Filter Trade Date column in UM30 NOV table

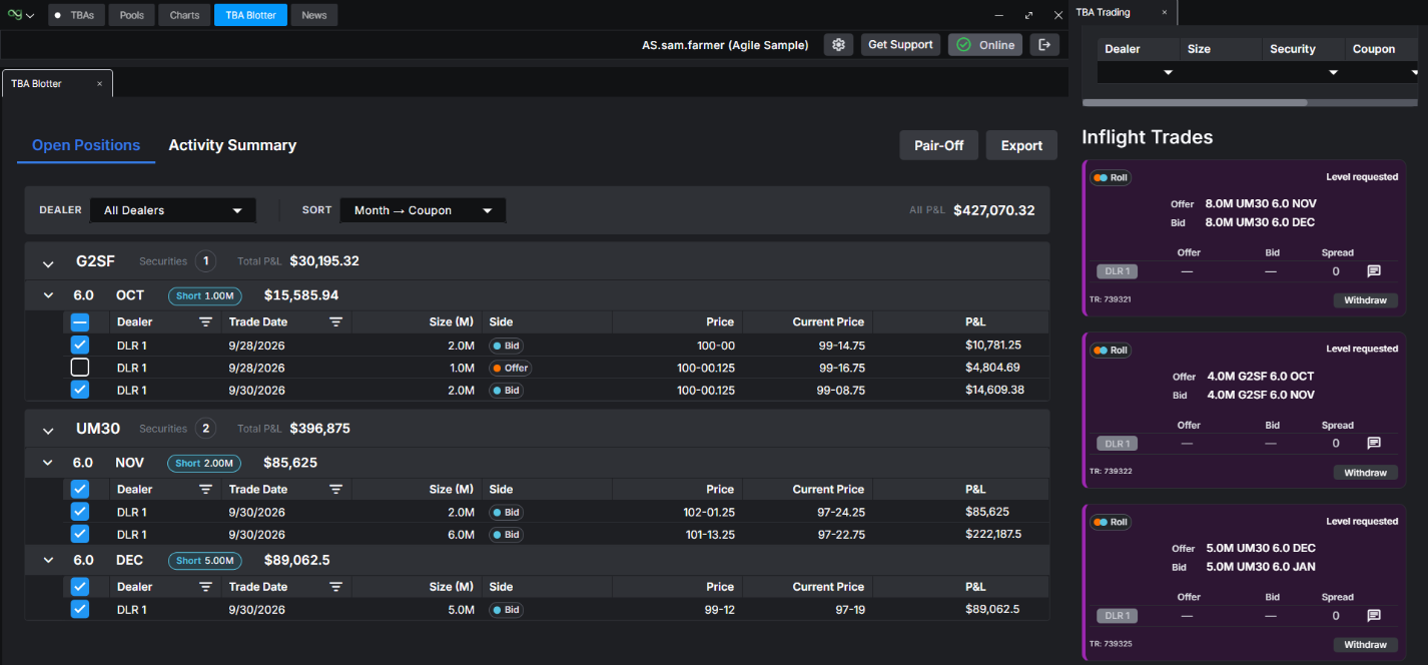click(336, 489)
